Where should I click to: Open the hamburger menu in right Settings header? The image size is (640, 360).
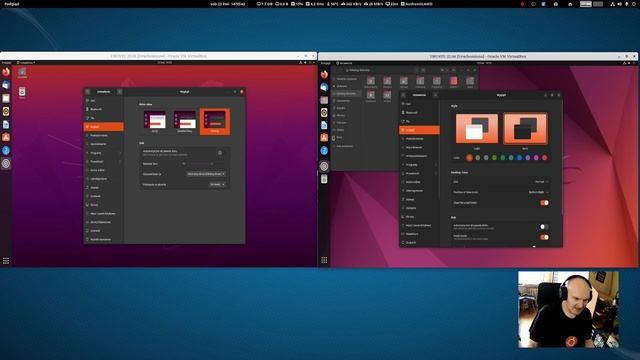click(435, 95)
